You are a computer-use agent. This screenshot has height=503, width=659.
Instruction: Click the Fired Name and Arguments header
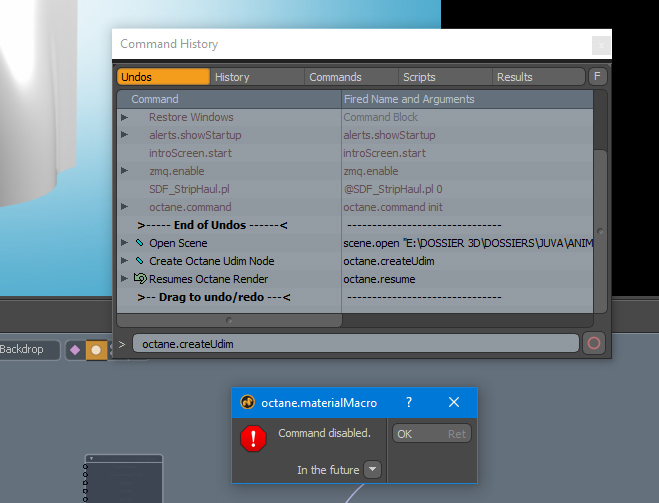467,99
